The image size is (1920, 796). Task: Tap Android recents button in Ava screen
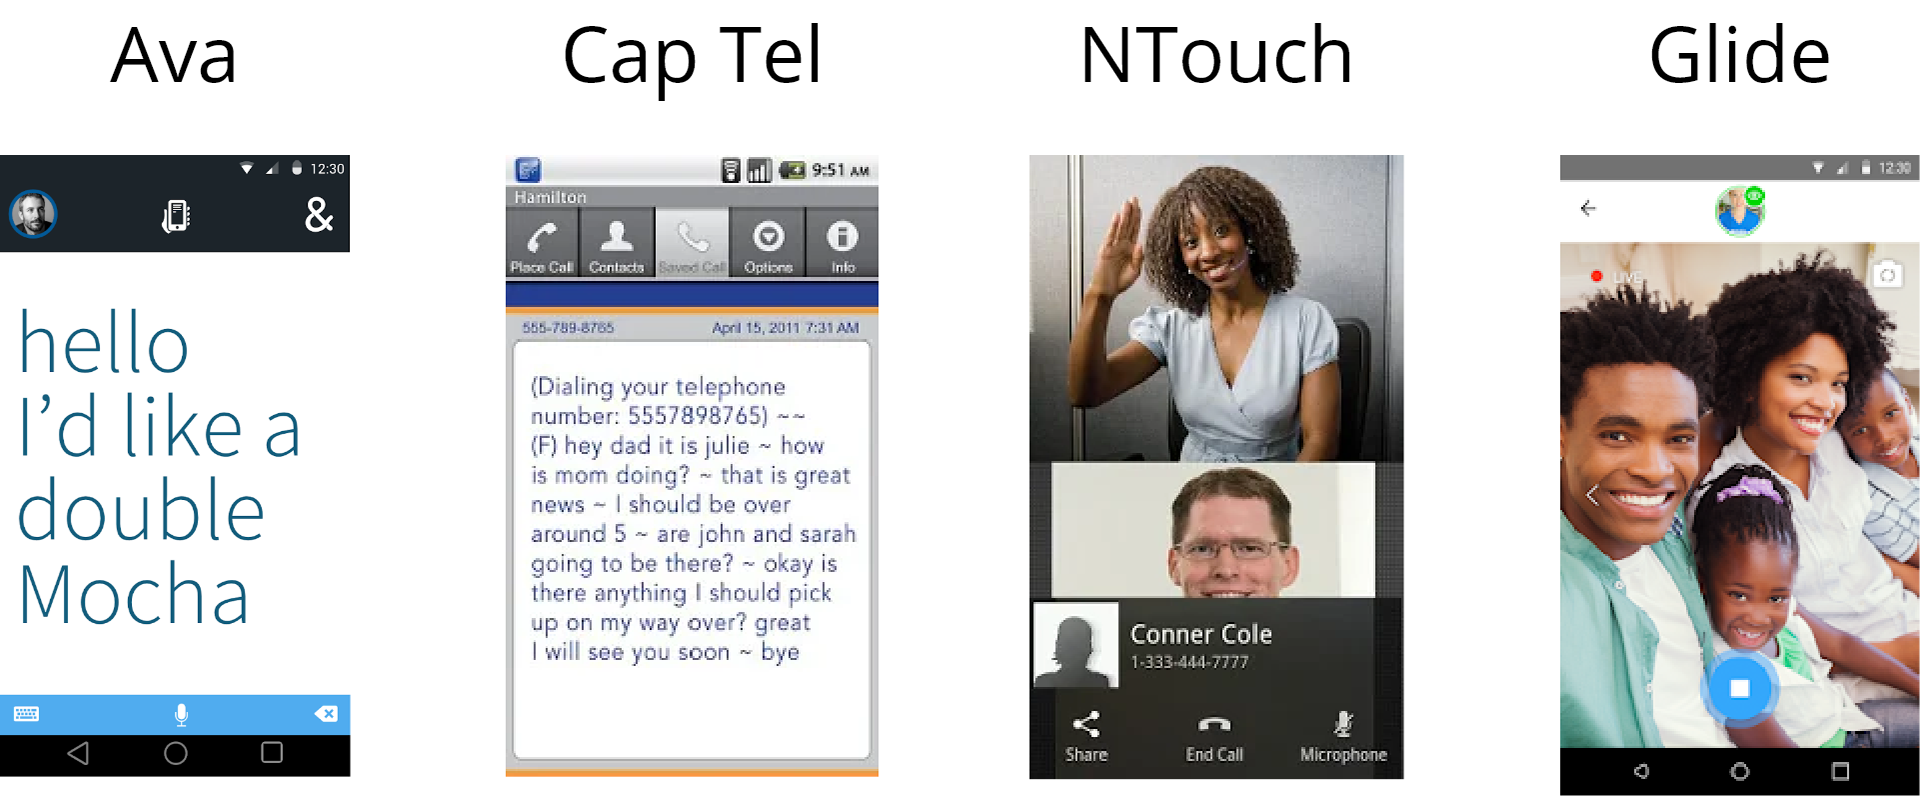tap(272, 752)
